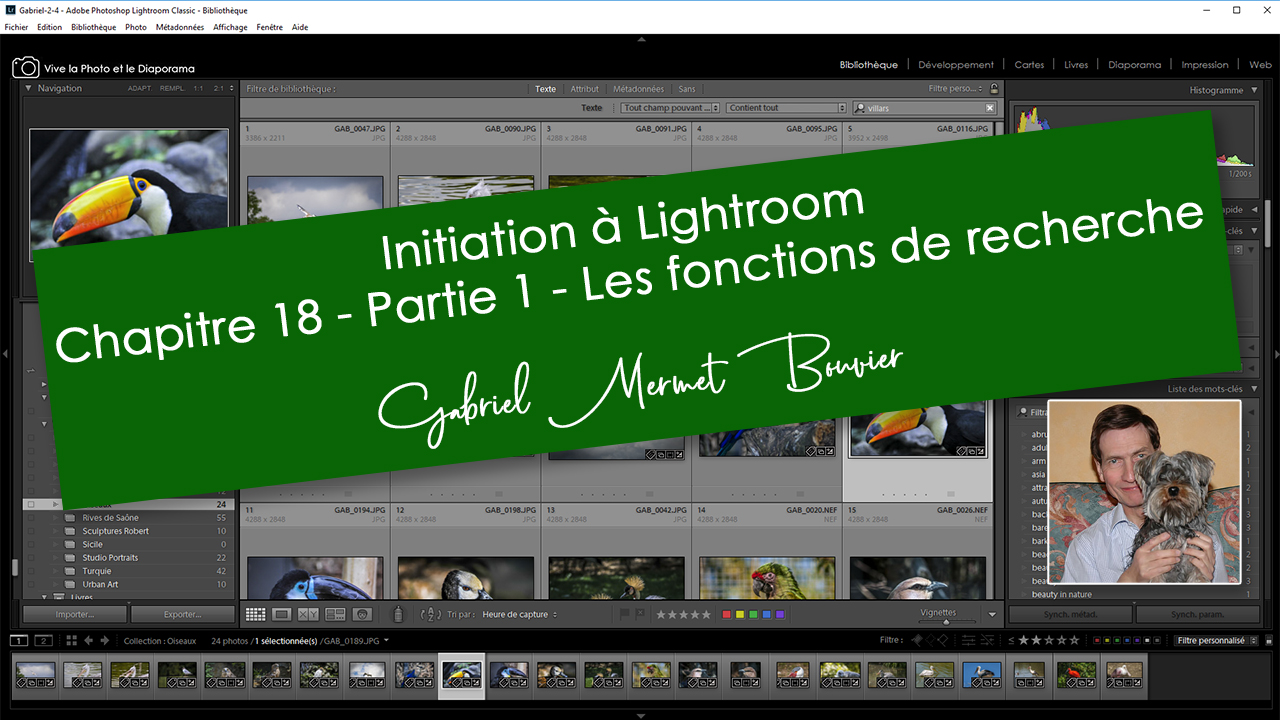Toggle the filter lock icon
1280x720 pixels.
993,89
